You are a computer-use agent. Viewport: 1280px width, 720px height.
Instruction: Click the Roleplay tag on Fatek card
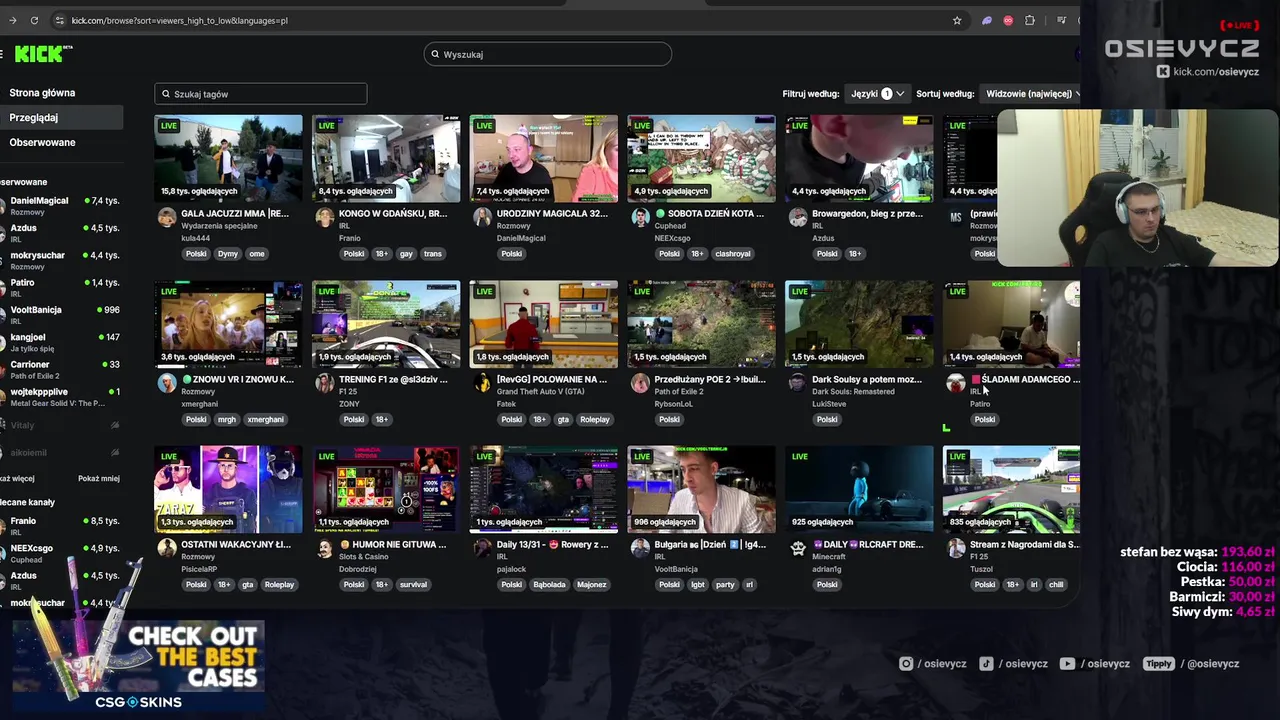(x=594, y=419)
